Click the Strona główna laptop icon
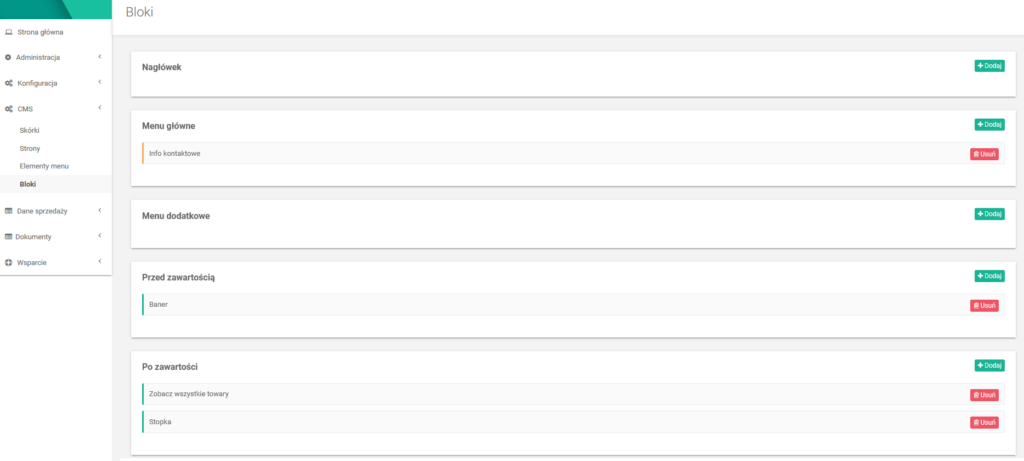 tap(8, 32)
